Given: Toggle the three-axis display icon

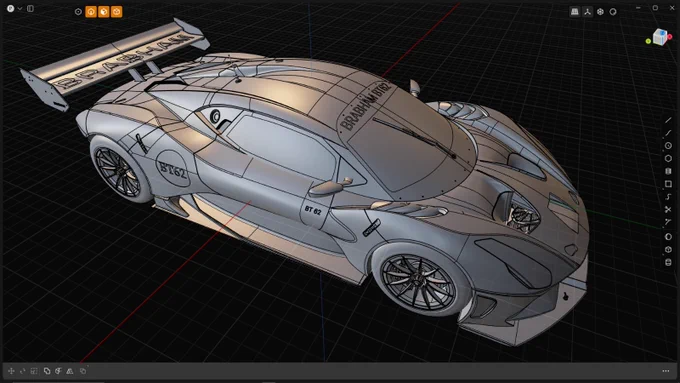Looking at the screenshot, I should [587, 12].
